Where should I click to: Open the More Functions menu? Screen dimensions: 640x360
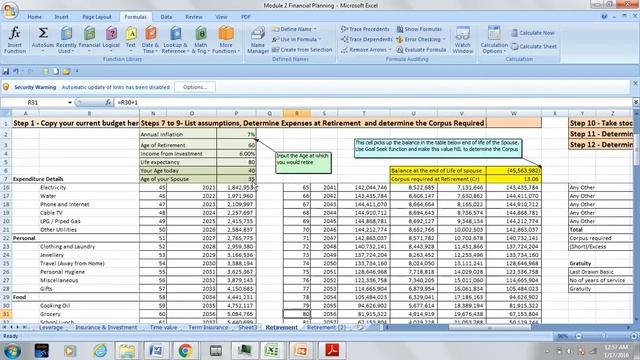tap(226, 39)
